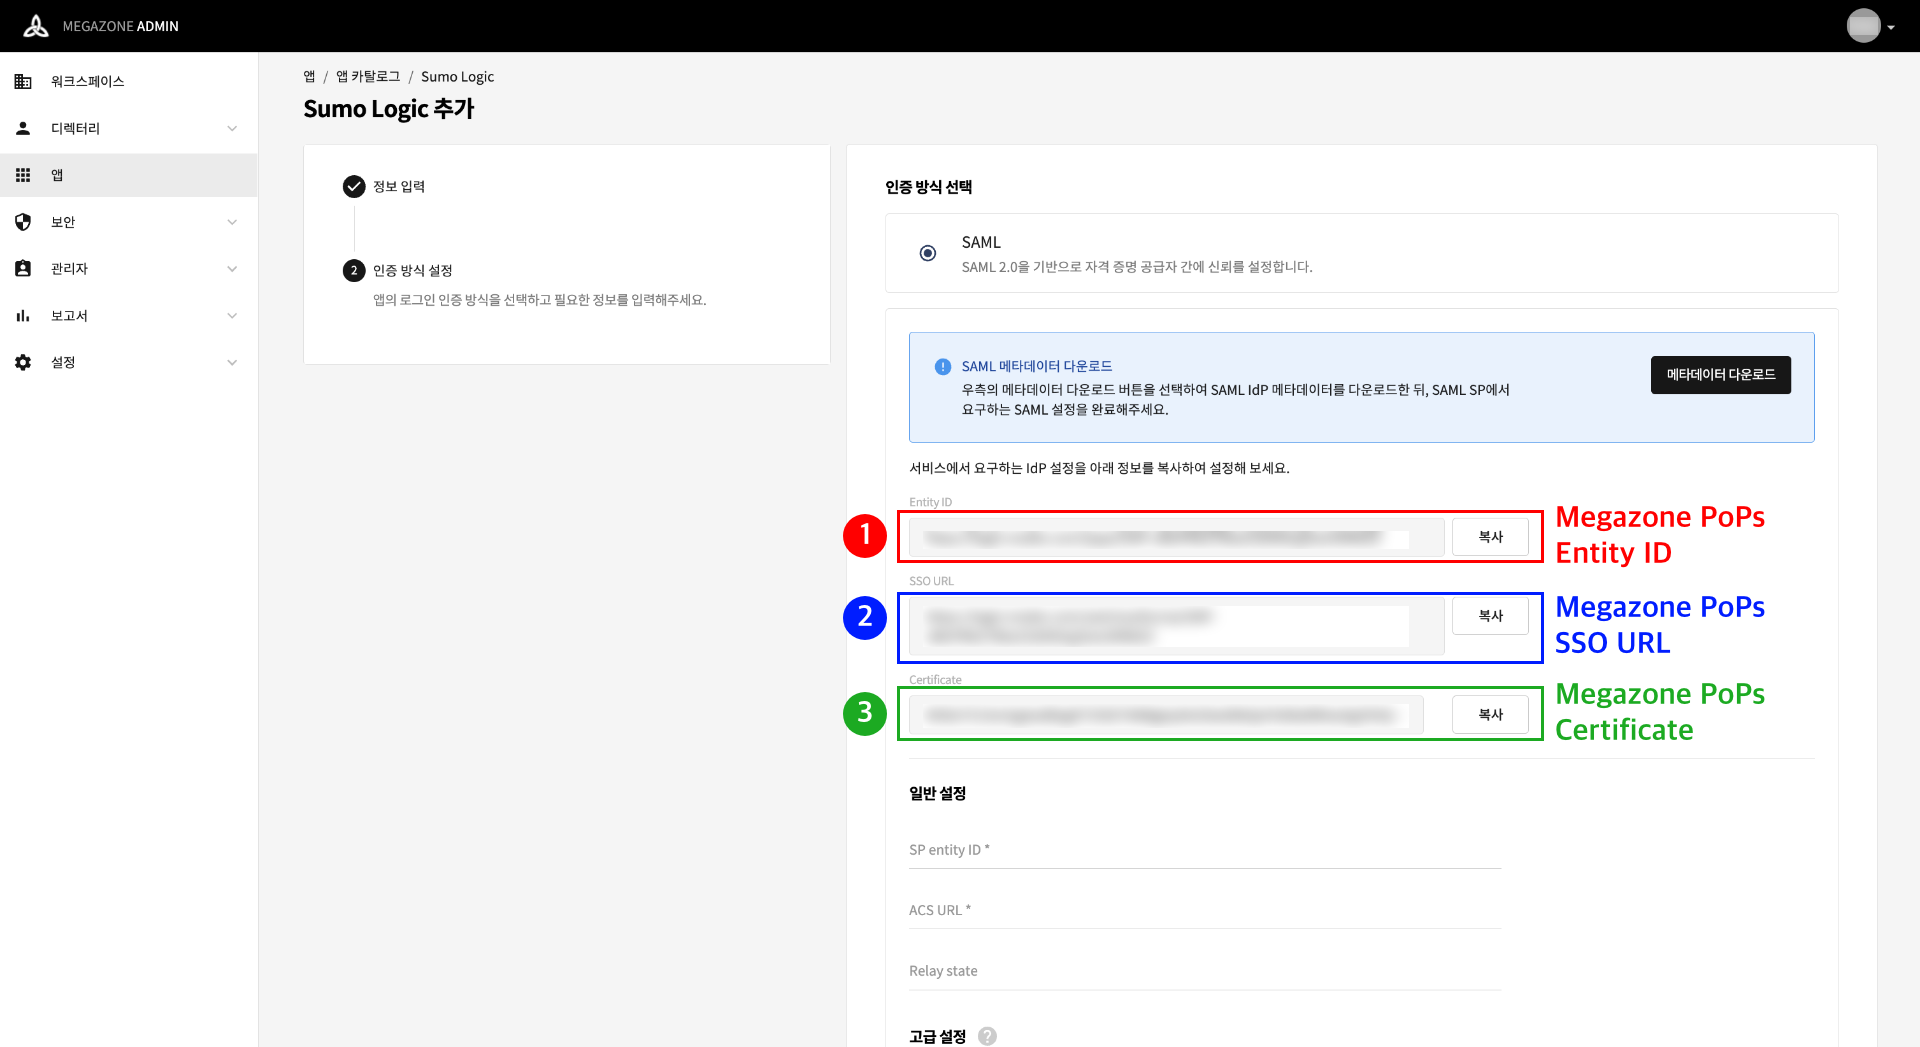Expand the 보고서 menu chevron
1920x1047 pixels.
(x=232, y=315)
